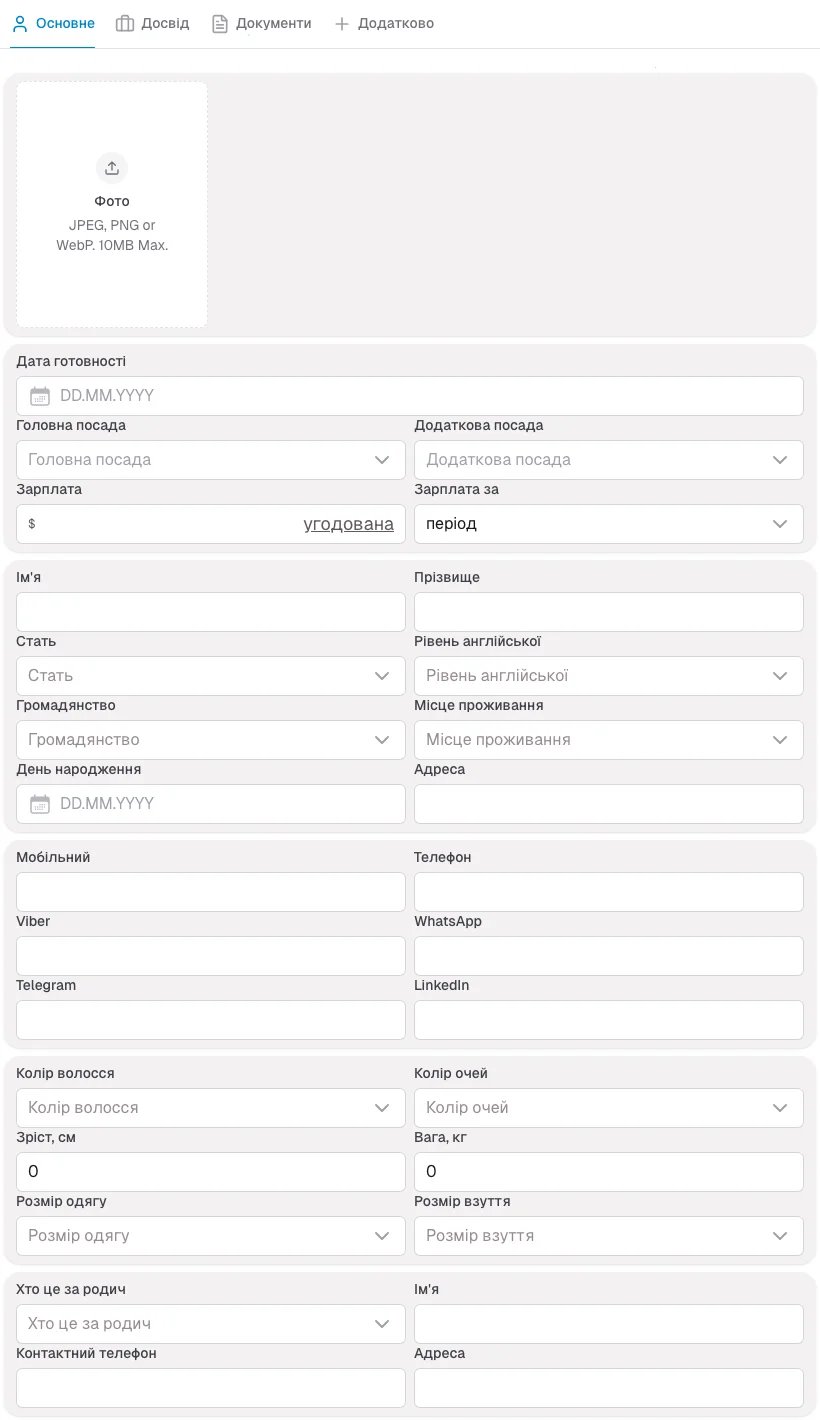The width and height of the screenshot is (820, 1420).
Task: Open the Хто це за родич dropdown
Action: [x=210, y=1323]
